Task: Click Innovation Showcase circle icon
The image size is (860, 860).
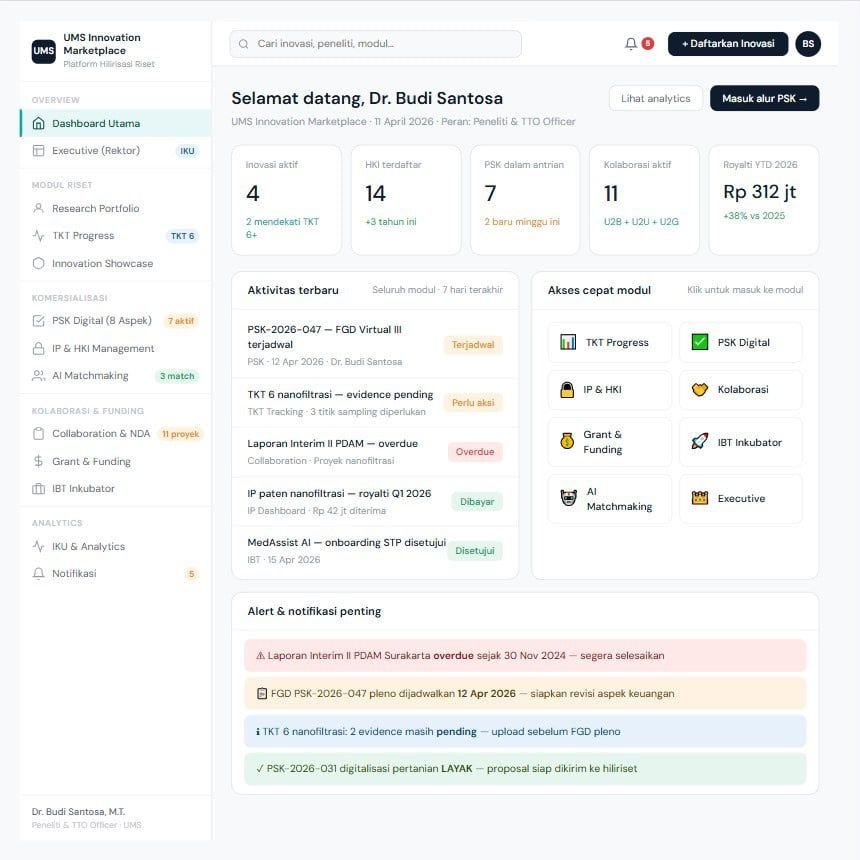Action: pyautogui.click(x=38, y=263)
